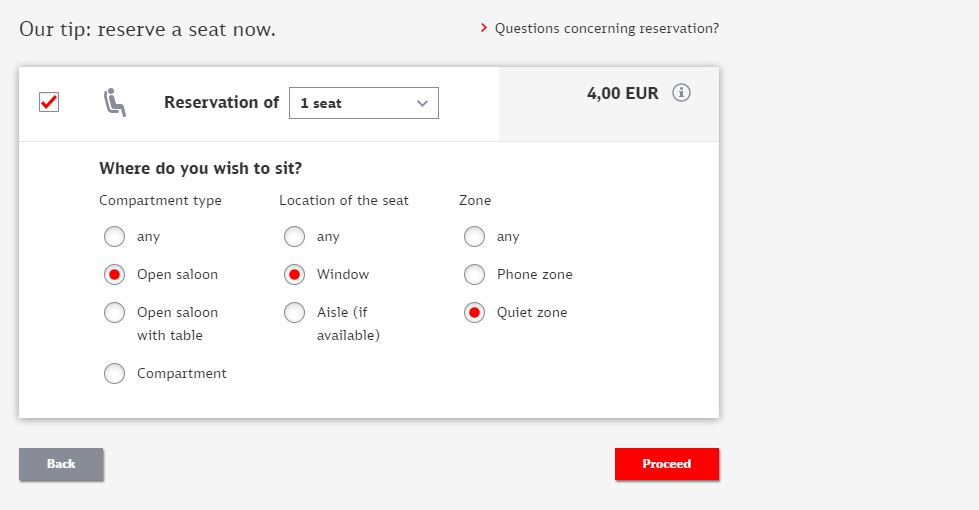Choose the Phone zone option

coord(474,274)
